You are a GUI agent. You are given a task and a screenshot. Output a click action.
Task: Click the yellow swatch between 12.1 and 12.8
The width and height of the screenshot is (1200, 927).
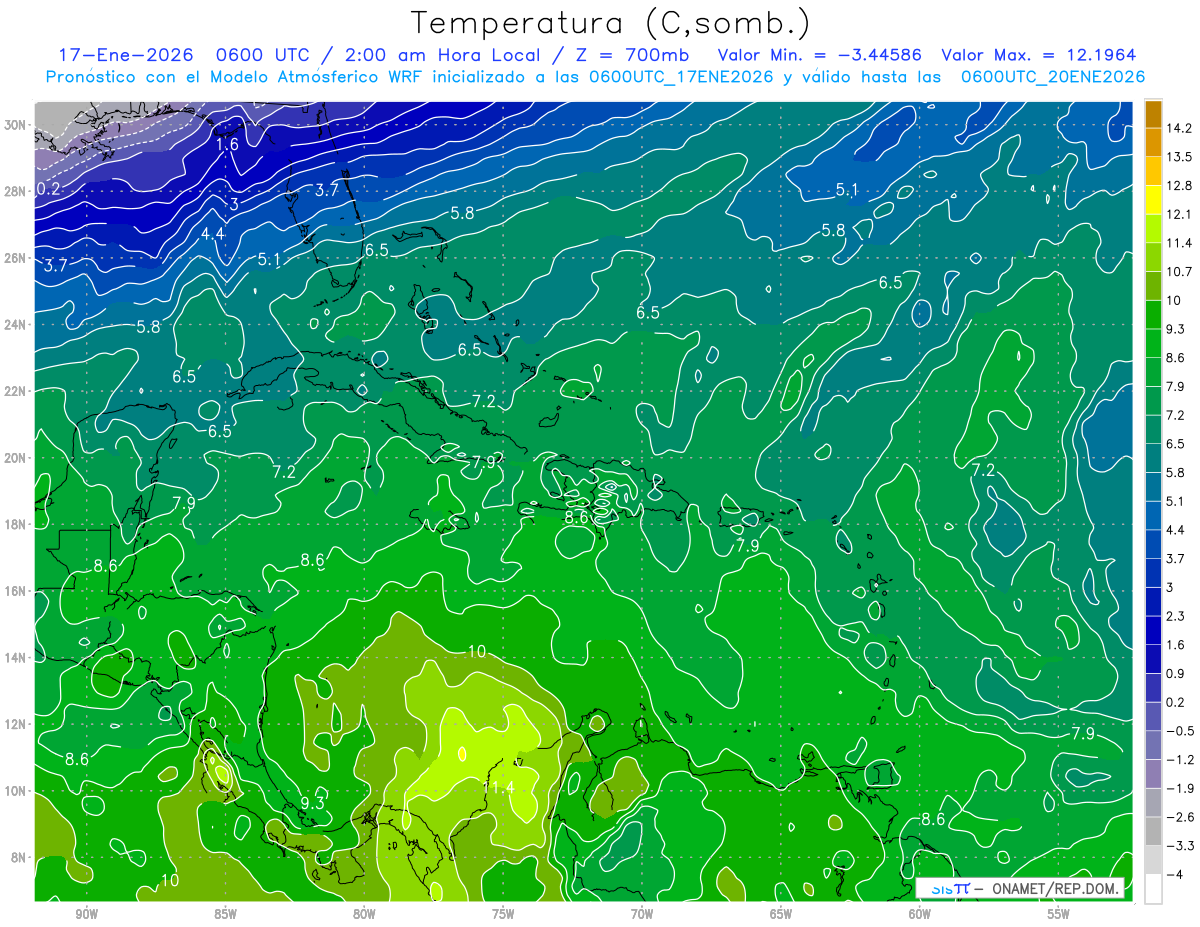(1153, 201)
